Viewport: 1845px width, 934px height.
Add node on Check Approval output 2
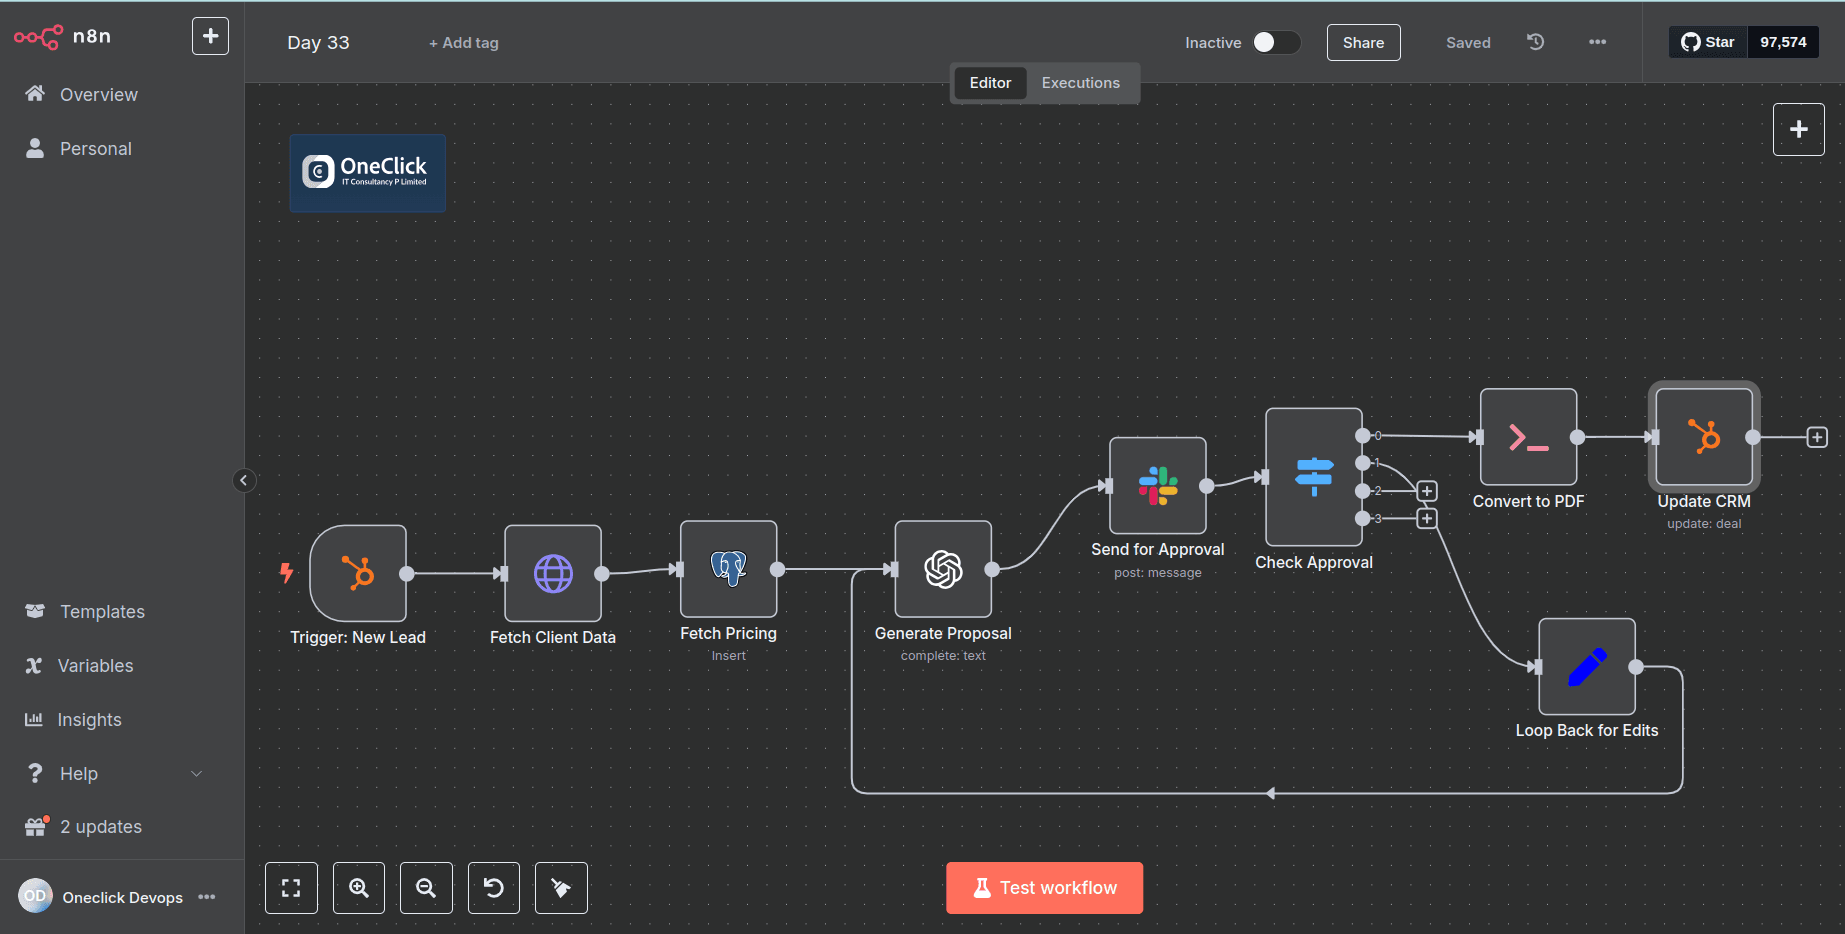point(1427,491)
